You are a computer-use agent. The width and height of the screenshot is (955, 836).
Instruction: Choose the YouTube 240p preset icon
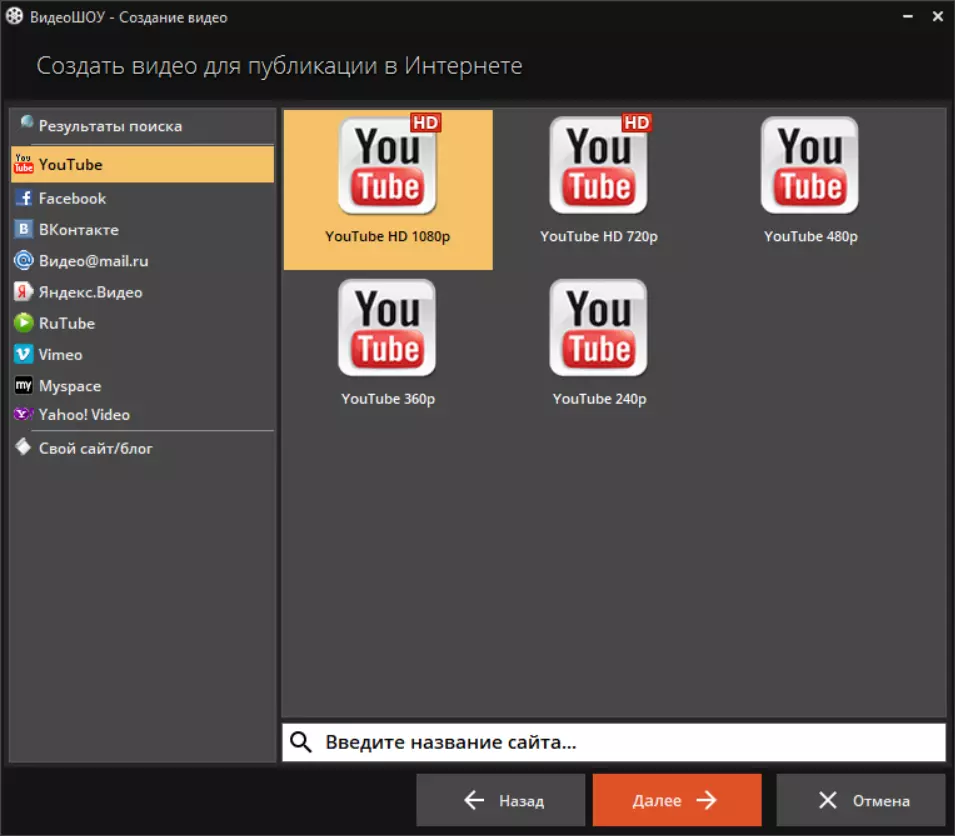pyautogui.click(x=599, y=328)
